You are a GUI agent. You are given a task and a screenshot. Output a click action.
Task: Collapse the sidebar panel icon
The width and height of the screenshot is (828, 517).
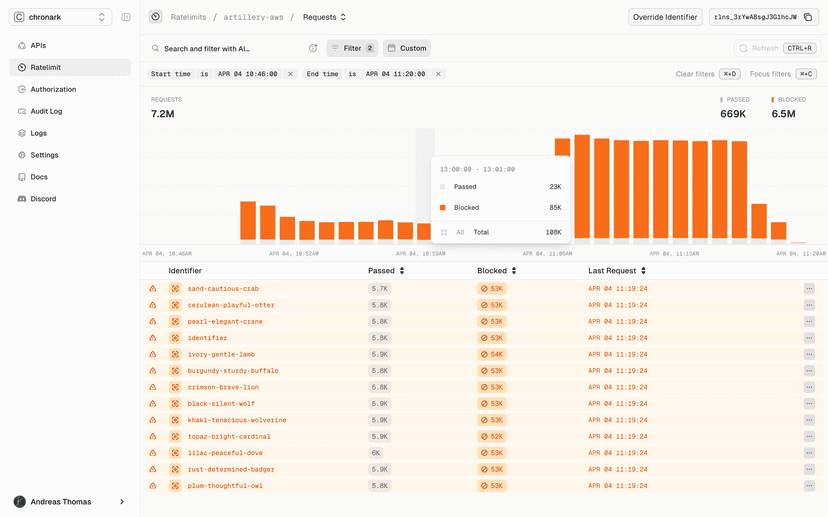(x=126, y=17)
